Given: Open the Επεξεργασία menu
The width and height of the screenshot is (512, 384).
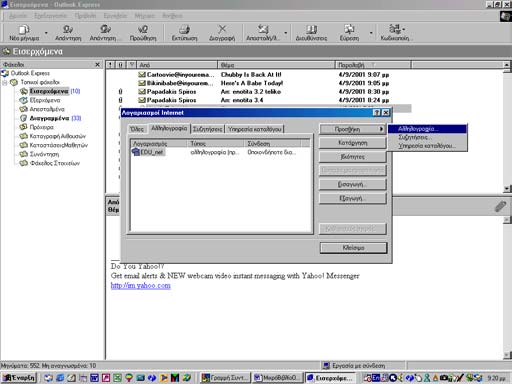Looking at the screenshot, I should click(x=50, y=16).
